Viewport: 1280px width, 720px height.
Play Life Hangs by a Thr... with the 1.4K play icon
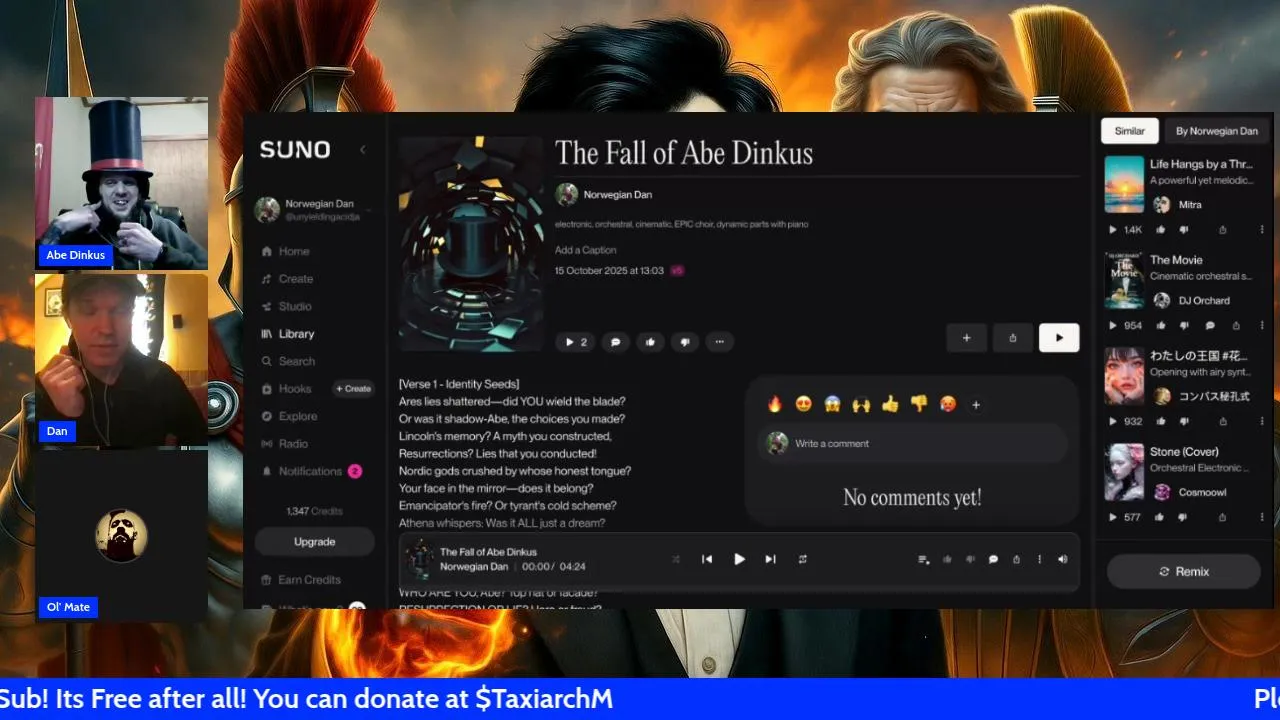[1125, 230]
